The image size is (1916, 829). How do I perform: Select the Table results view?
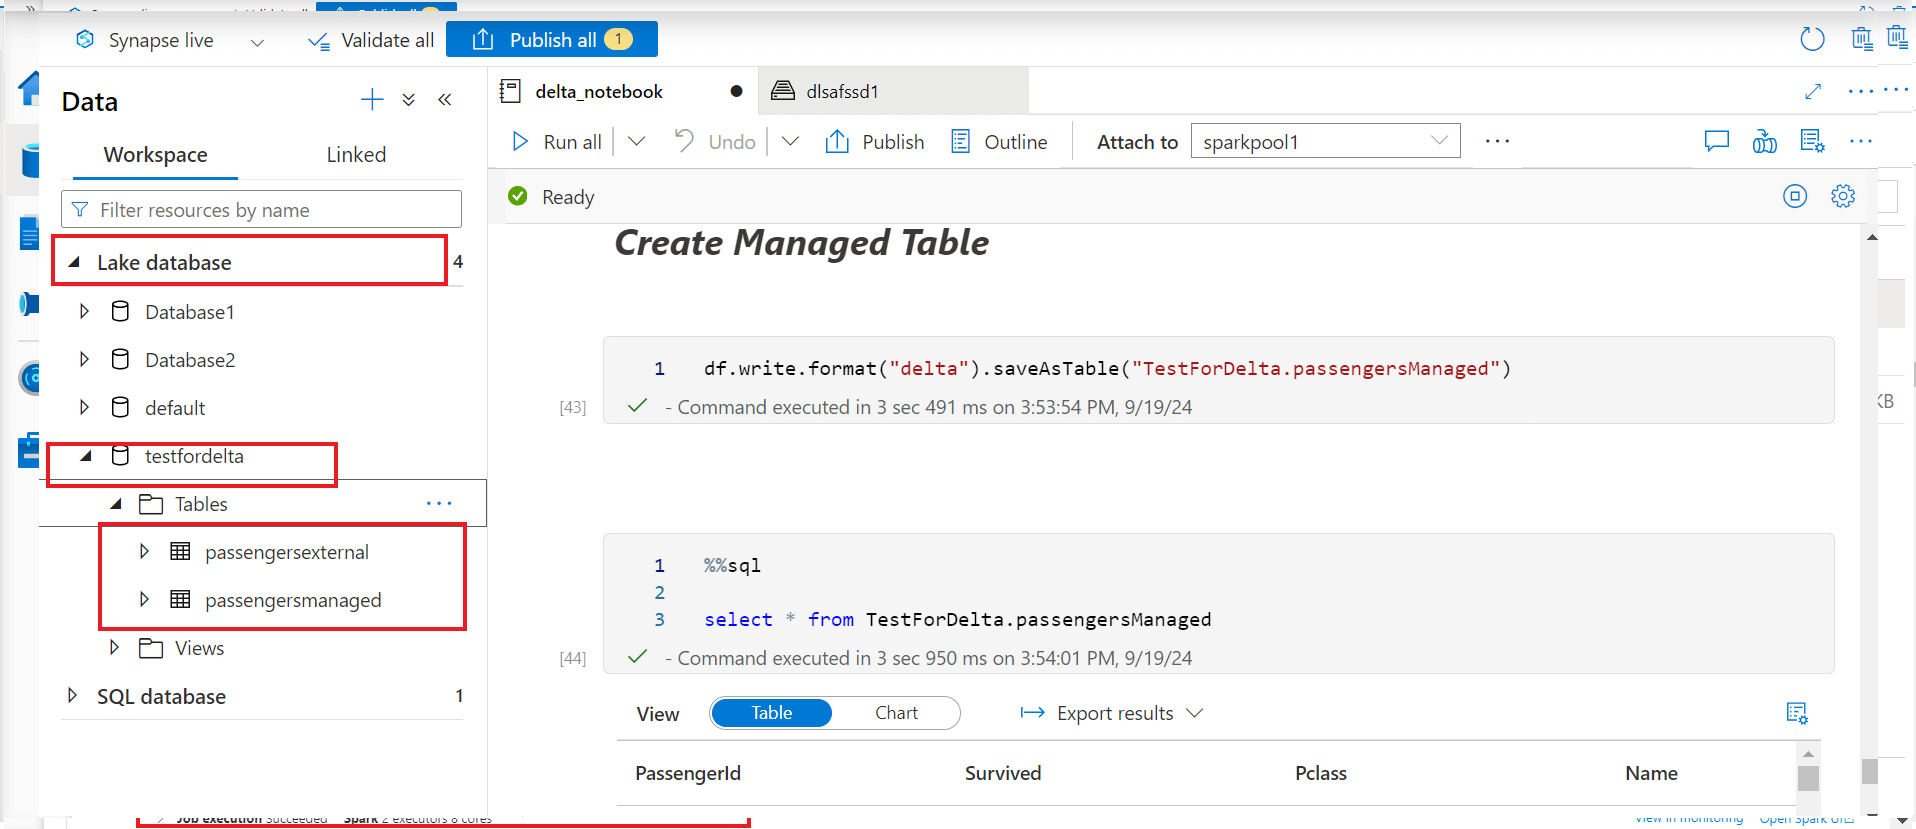click(771, 713)
